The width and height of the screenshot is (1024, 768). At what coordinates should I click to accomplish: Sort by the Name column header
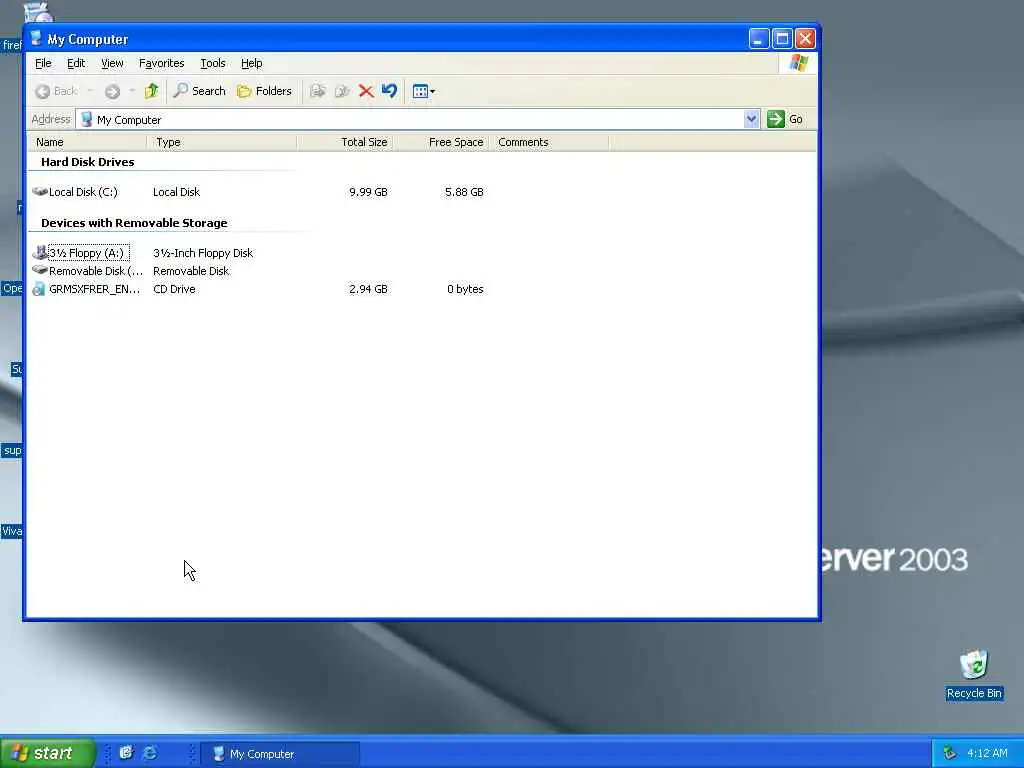pos(87,142)
